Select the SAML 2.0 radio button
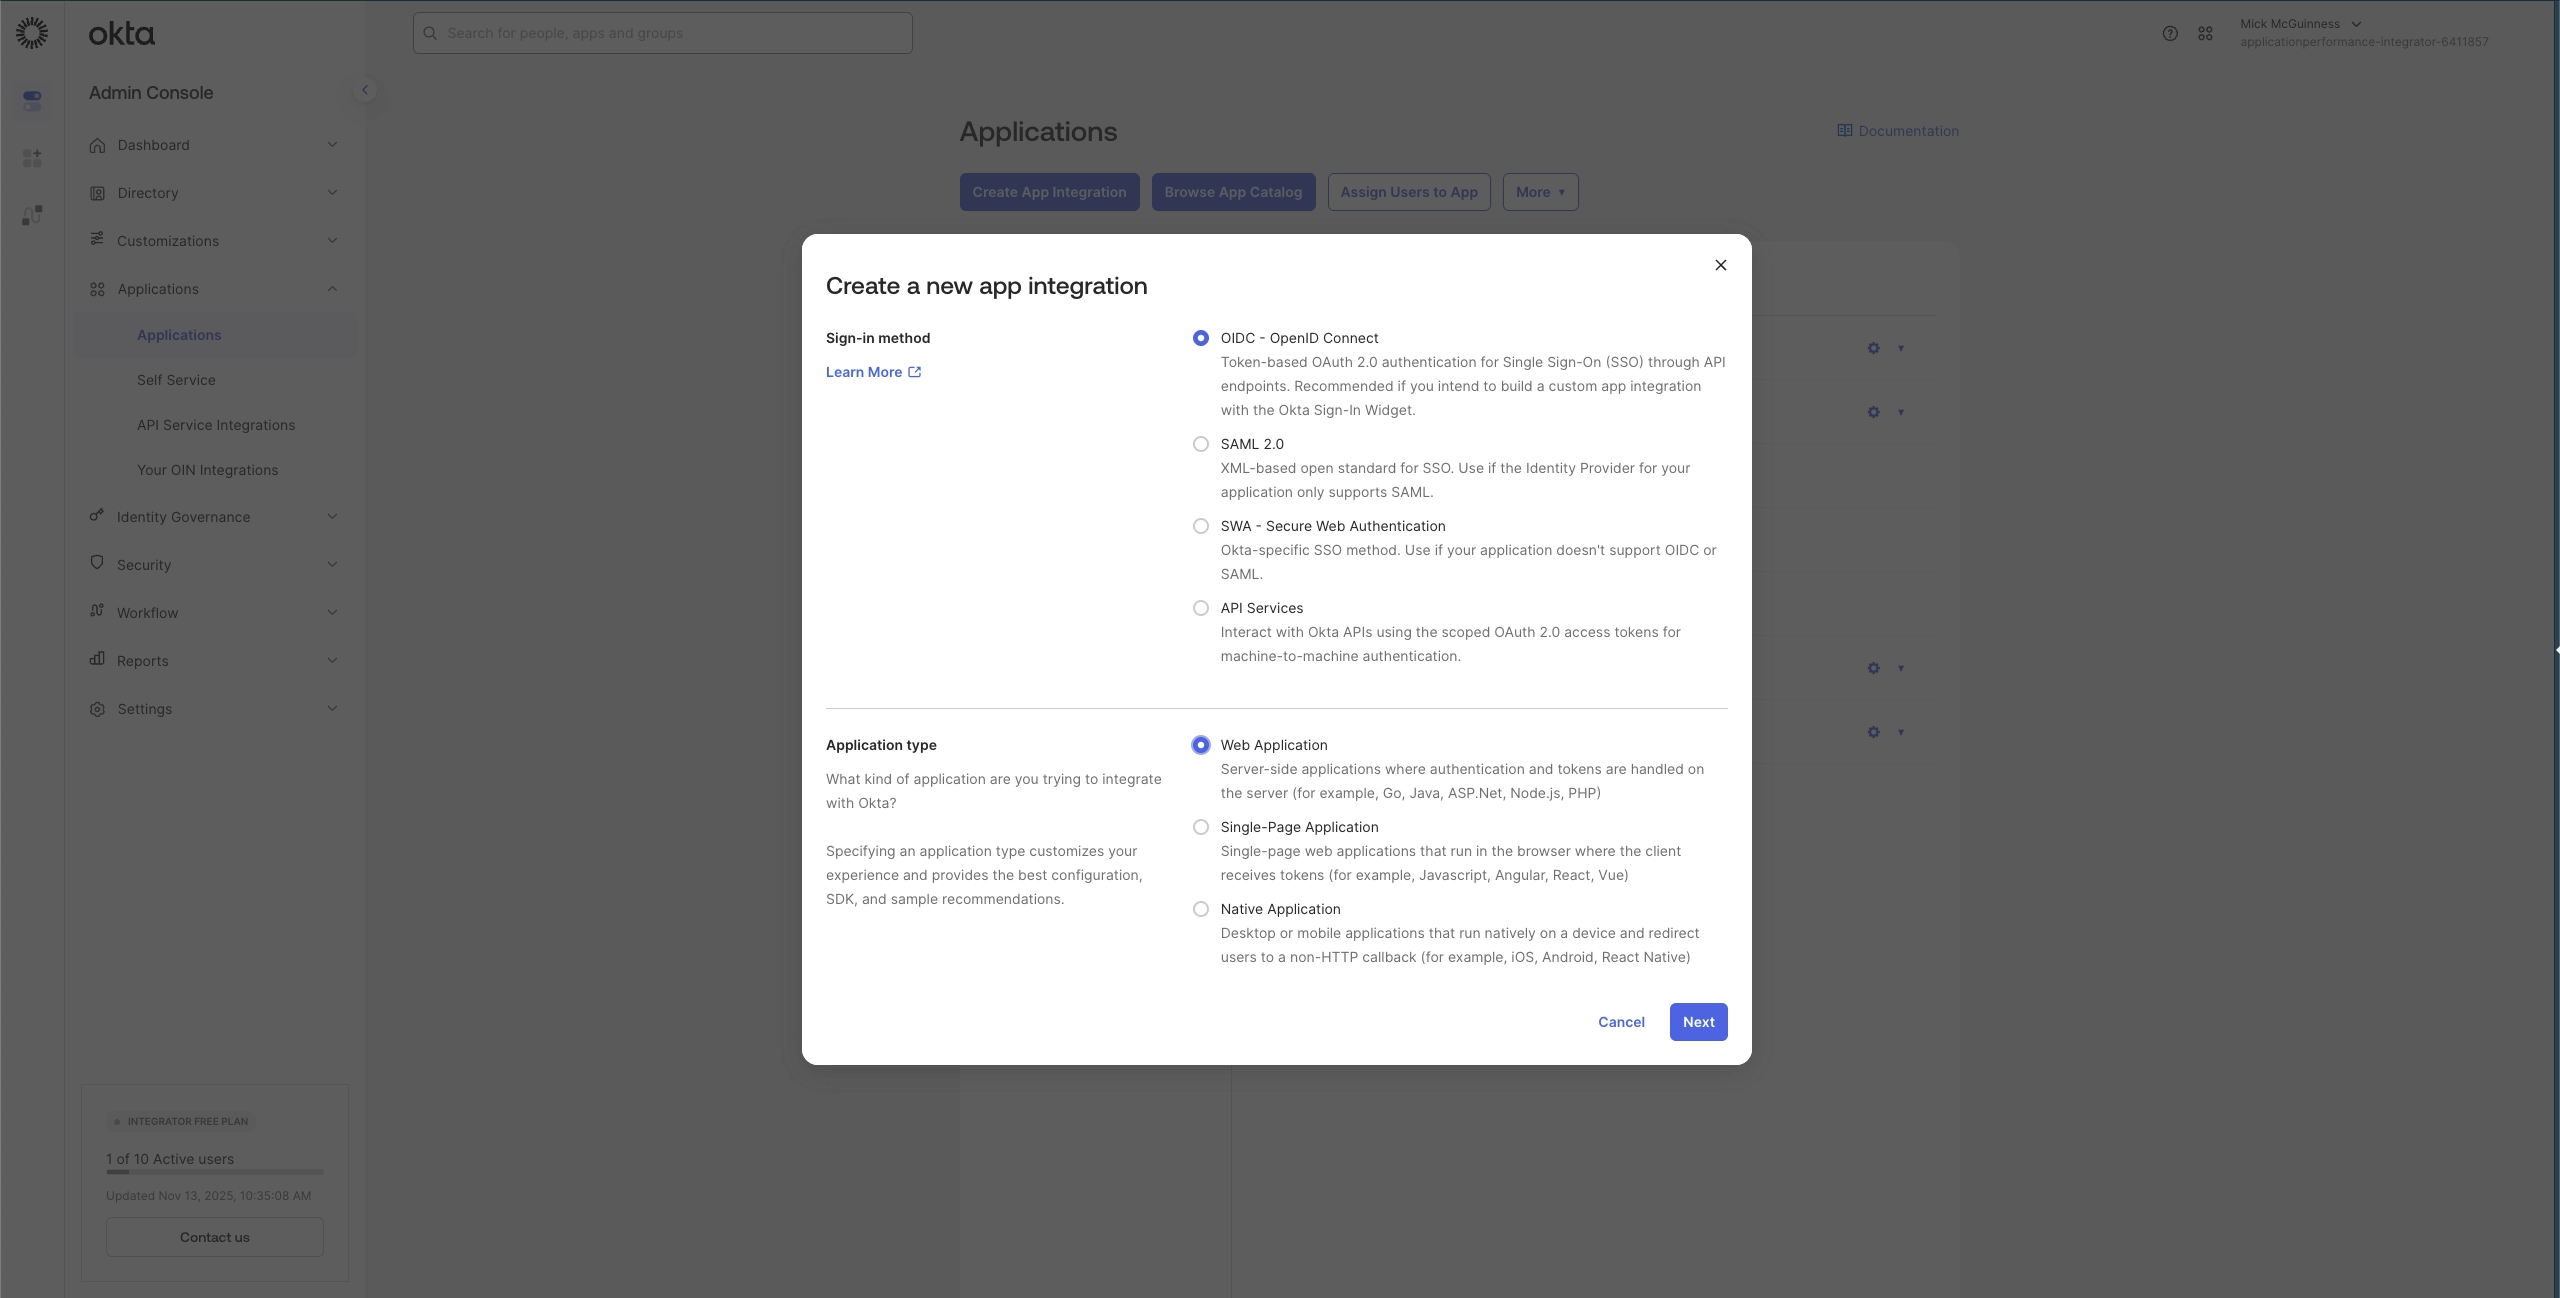The height and width of the screenshot is (1298, 2560). click(x=1200, y=444)
